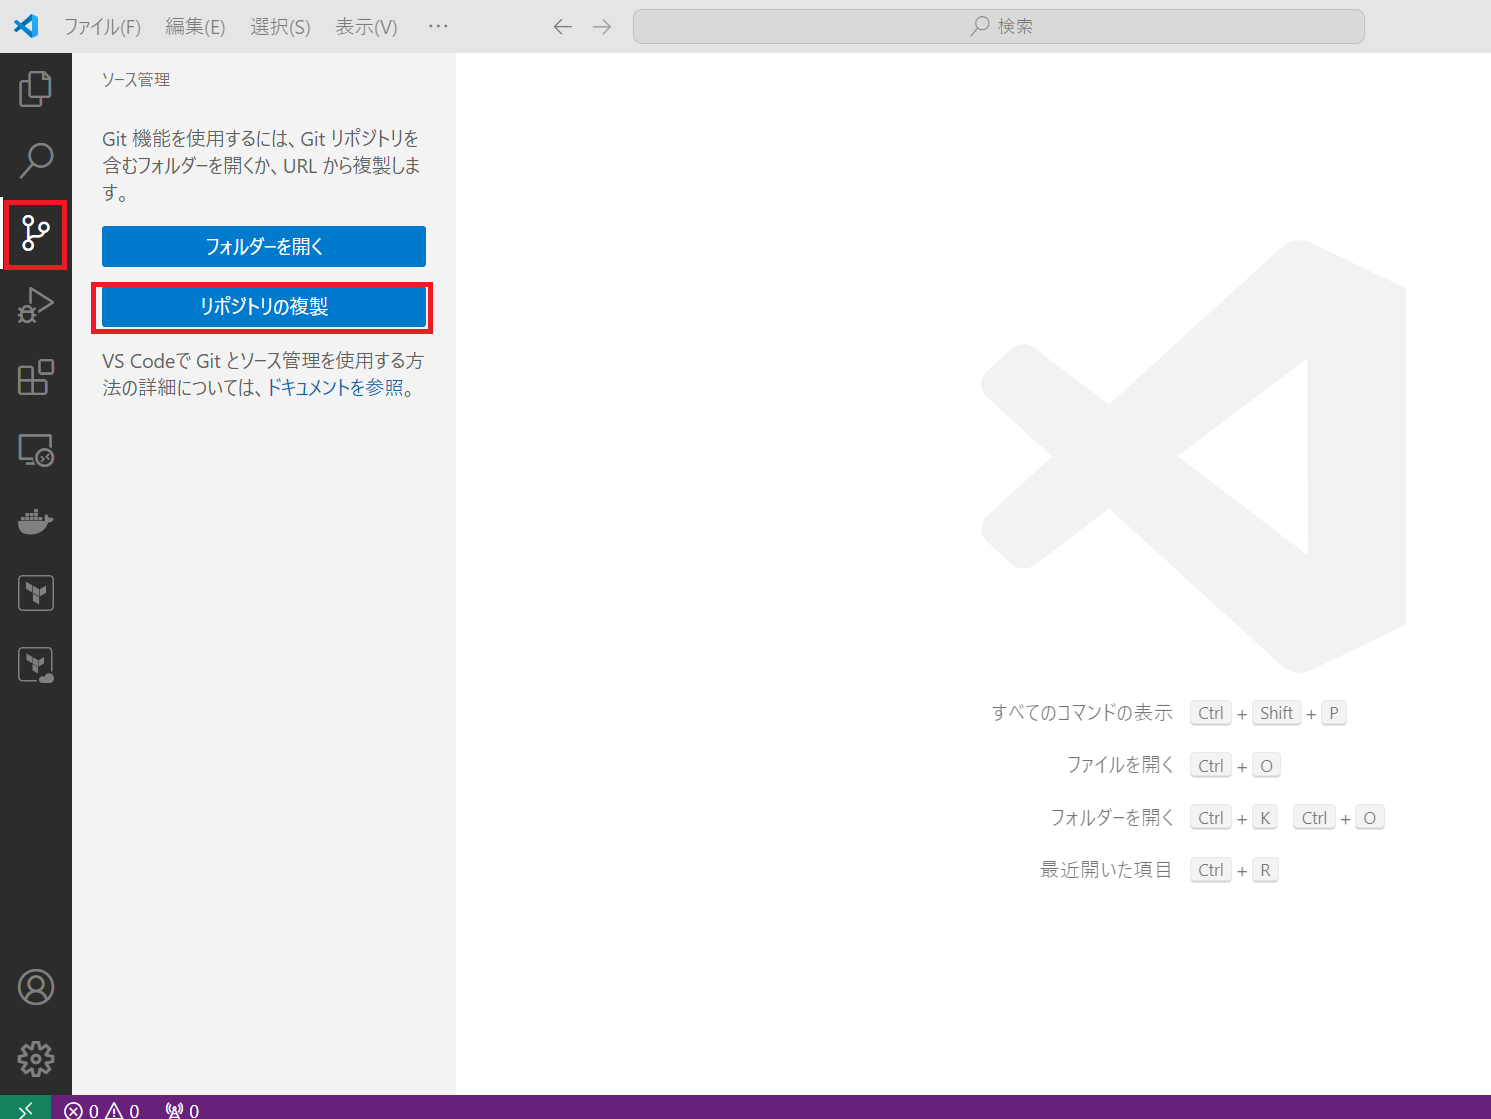Click the 検索 command center search box
The image size is (1491, 1119).
pos(999,27)
